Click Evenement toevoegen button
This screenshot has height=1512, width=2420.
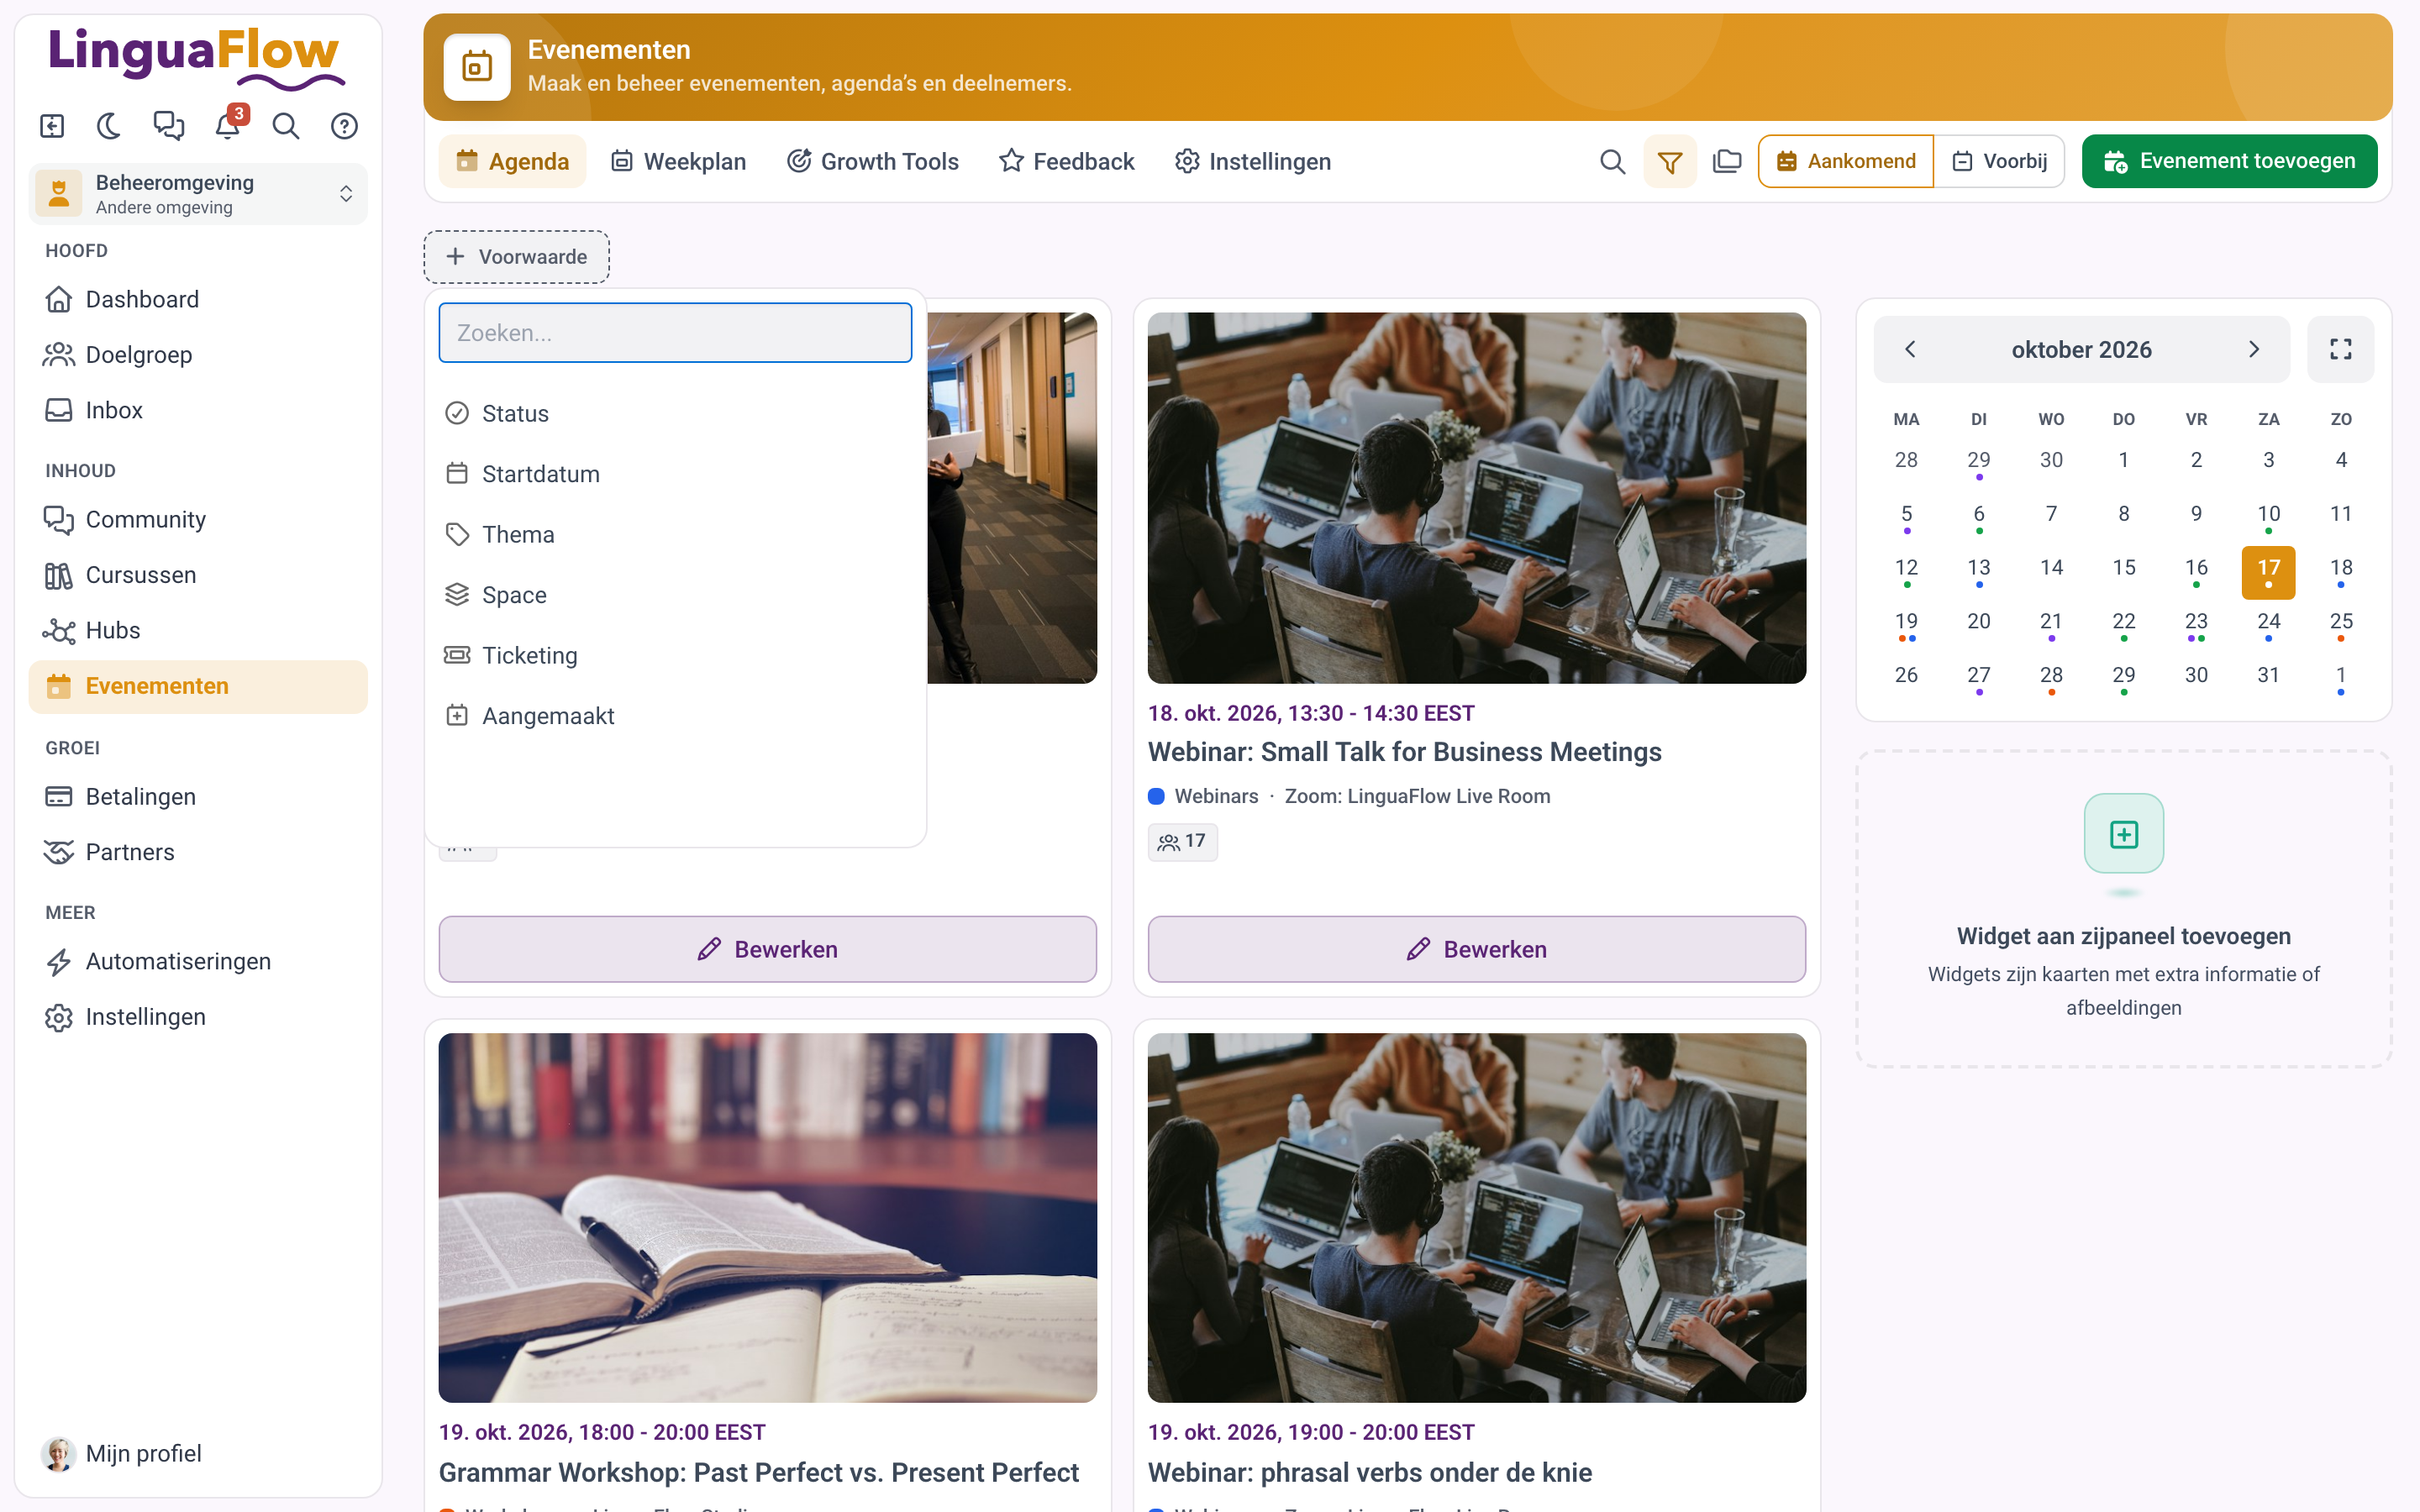point(2229,161)
